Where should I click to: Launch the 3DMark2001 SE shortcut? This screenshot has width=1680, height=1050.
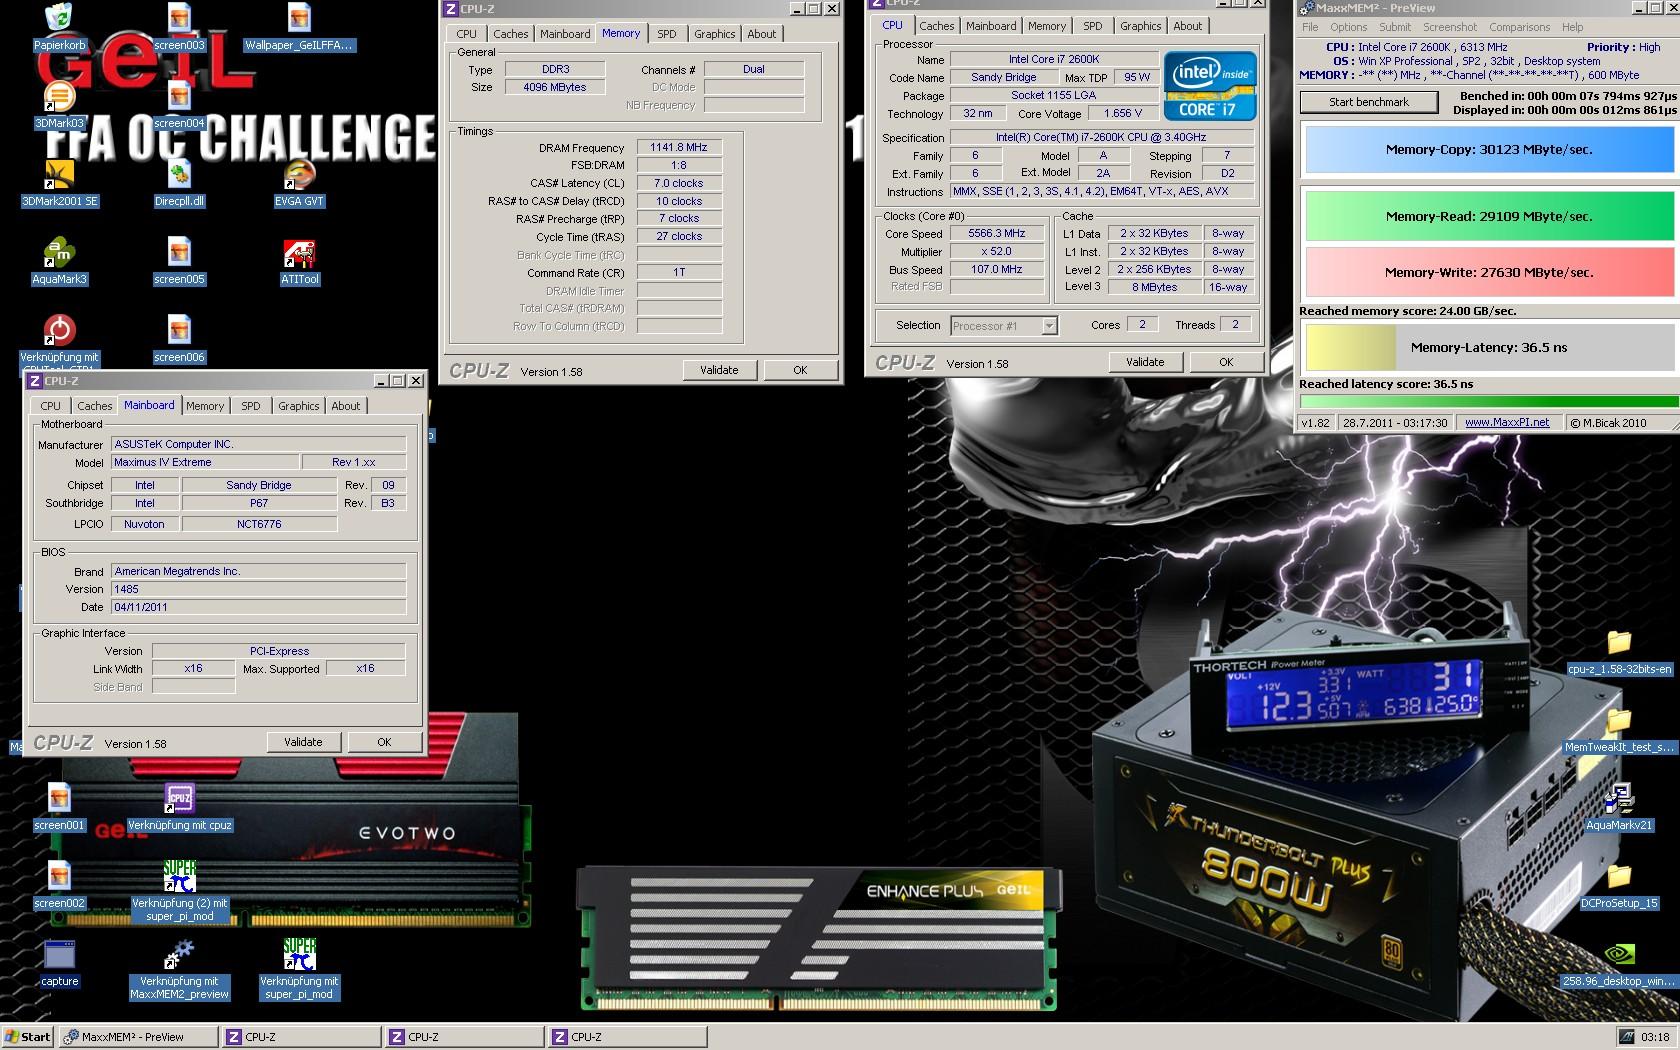(59, 175)
